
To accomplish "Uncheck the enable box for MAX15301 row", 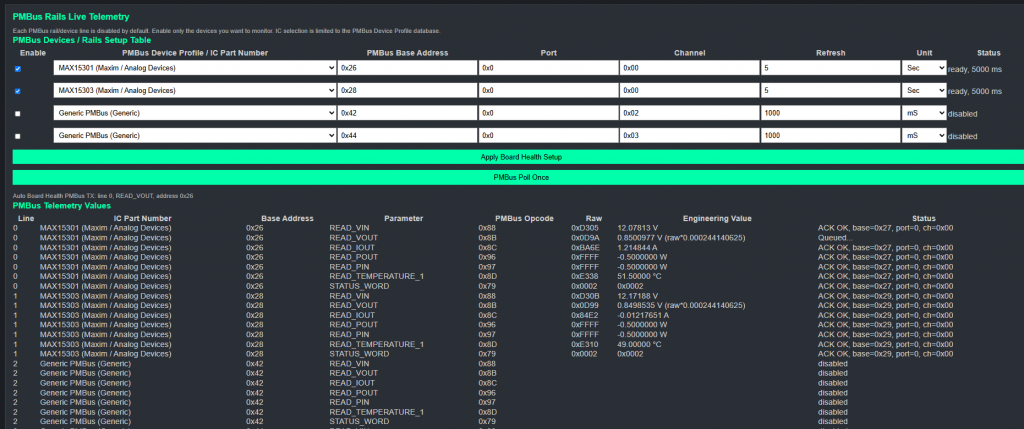I will coord(18,69).
